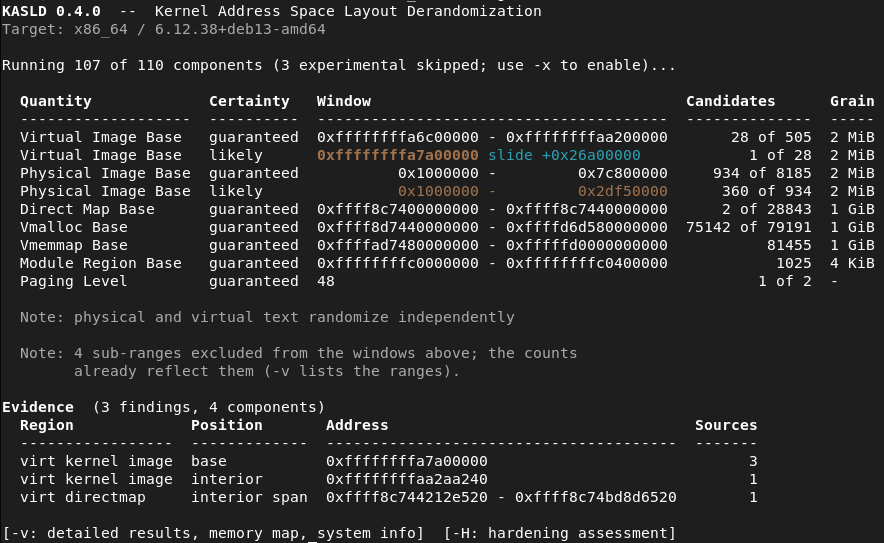This screenshot has height=543, width=884.
Task: Click the span end 0xffff8c74bd8d6520
Action: 596,497
